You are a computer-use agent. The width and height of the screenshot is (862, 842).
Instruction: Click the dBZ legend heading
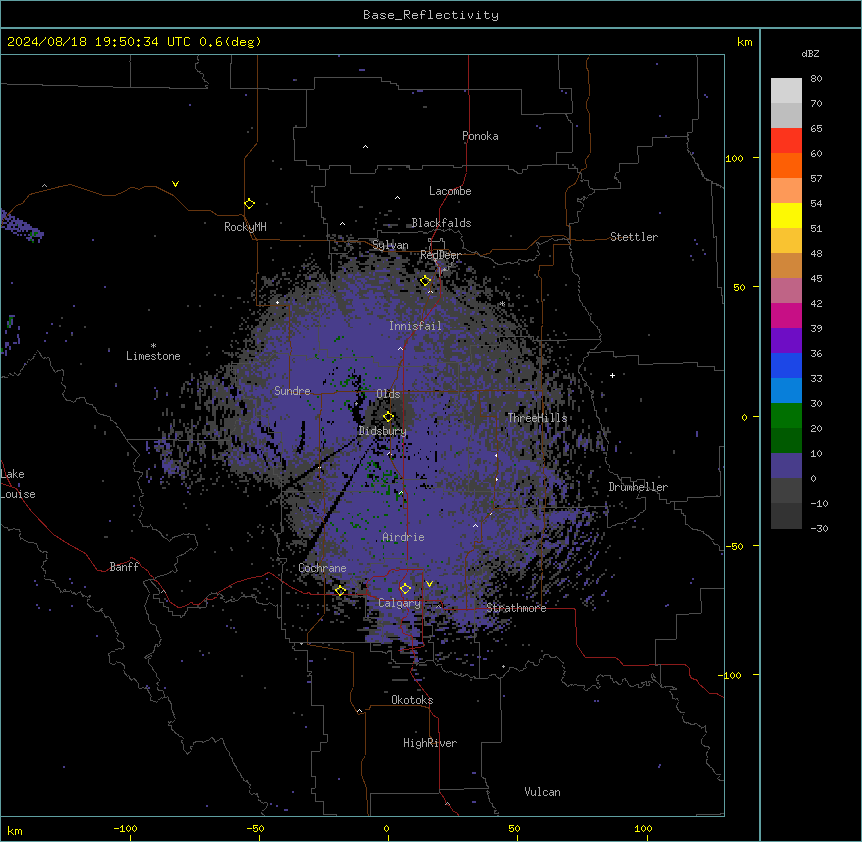(810, 53)
